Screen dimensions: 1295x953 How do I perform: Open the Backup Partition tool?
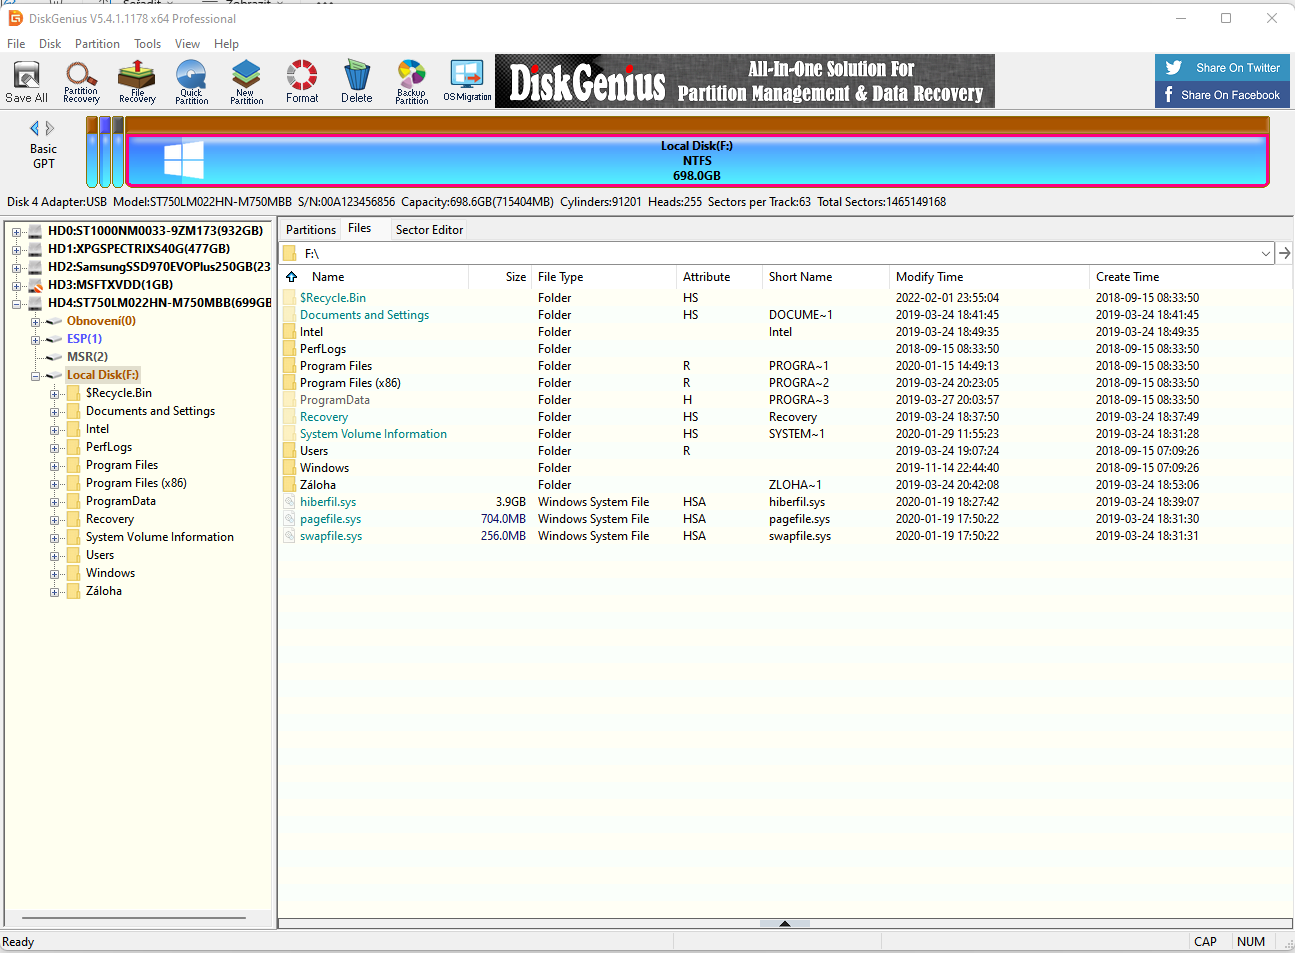pos(411,81)
